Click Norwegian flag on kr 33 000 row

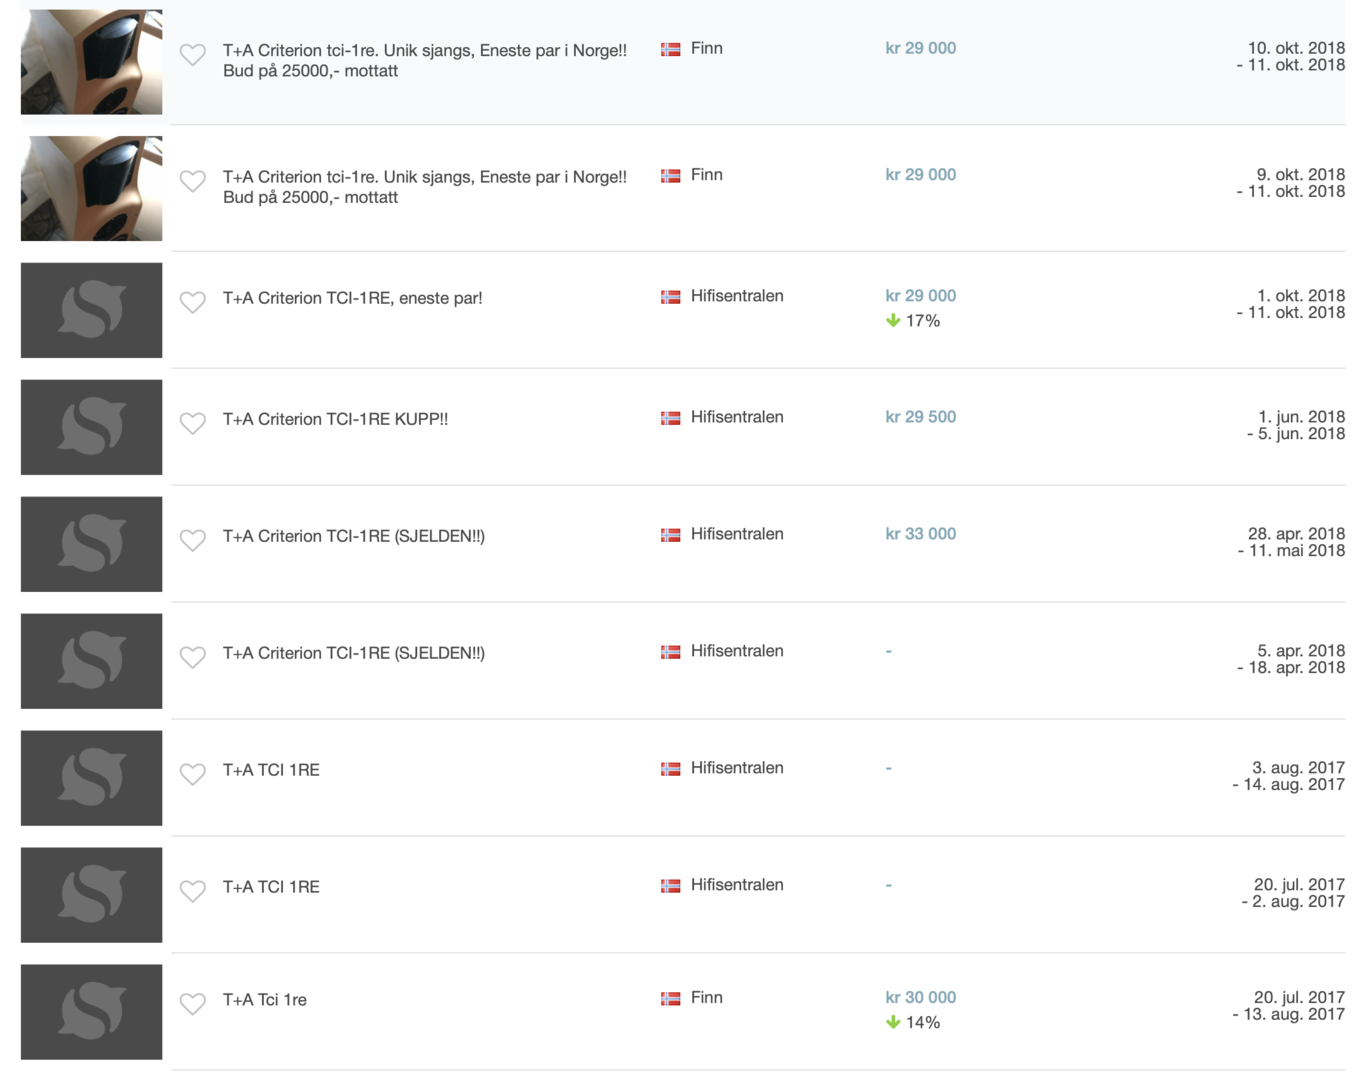671,535
